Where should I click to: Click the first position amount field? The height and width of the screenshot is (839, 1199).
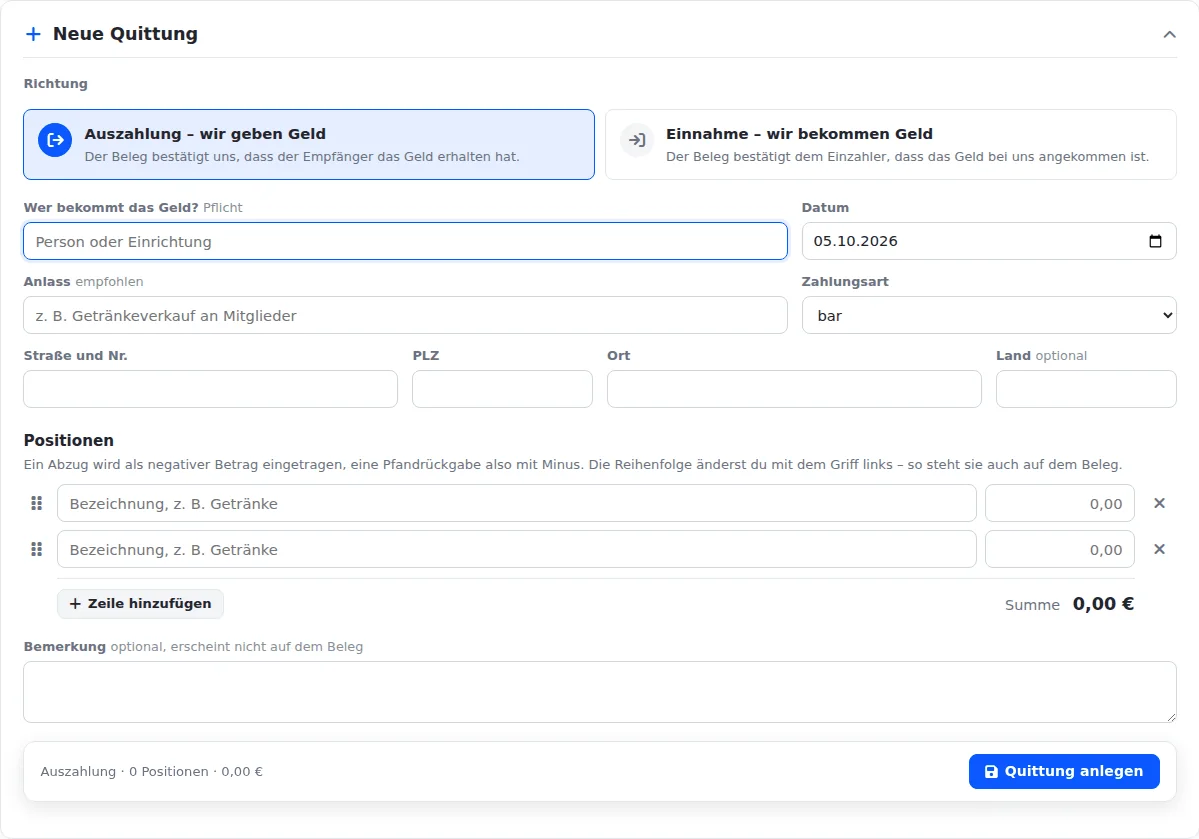coord(1060,503)
